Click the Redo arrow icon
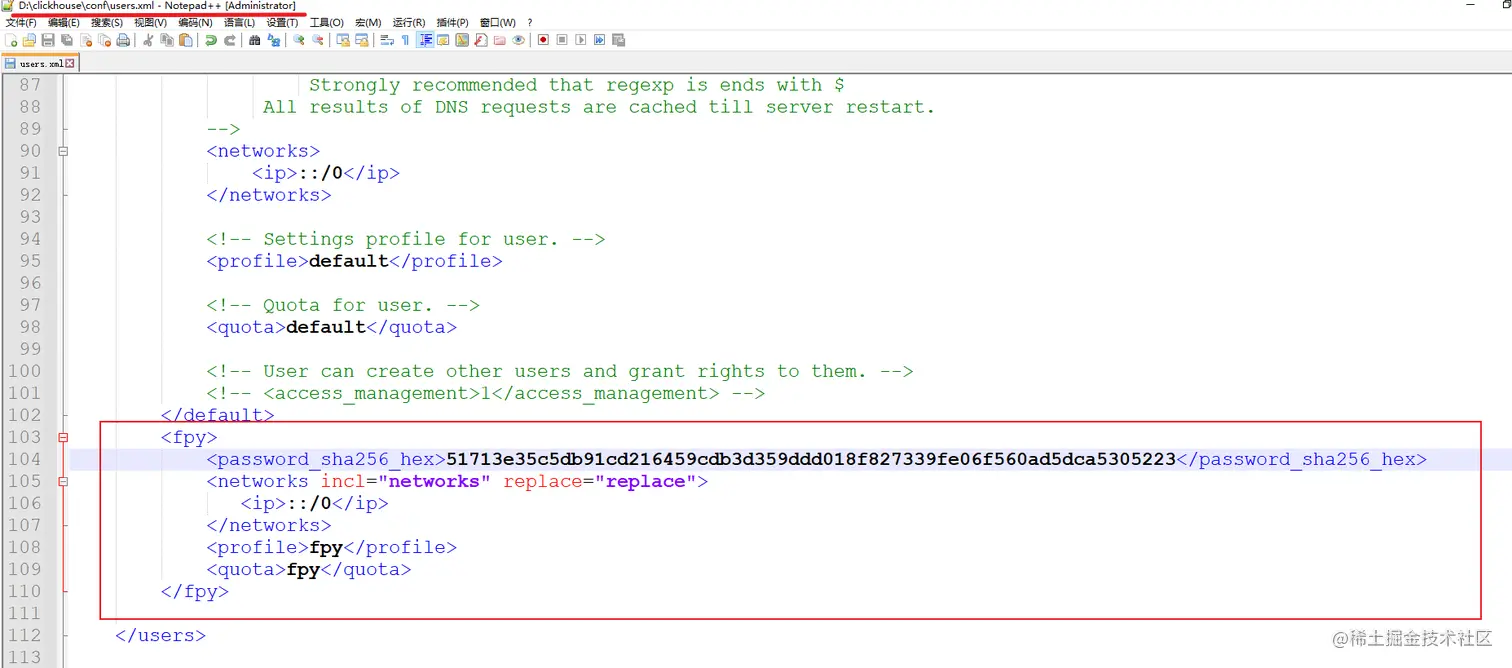 pyautogui.click(x=229, y=40)
